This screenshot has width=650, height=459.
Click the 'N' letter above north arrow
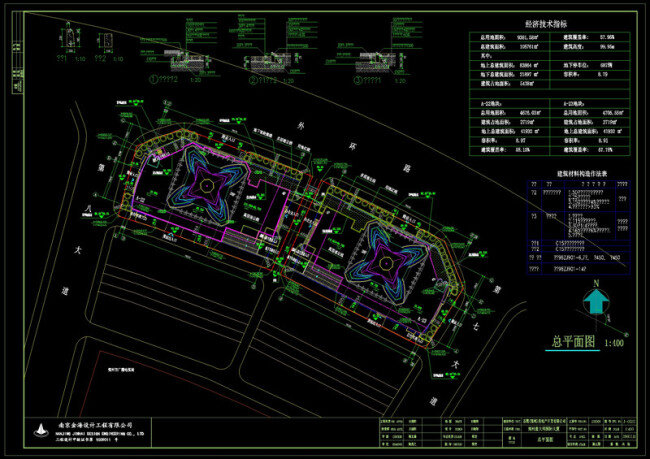[x=596, y=283]
